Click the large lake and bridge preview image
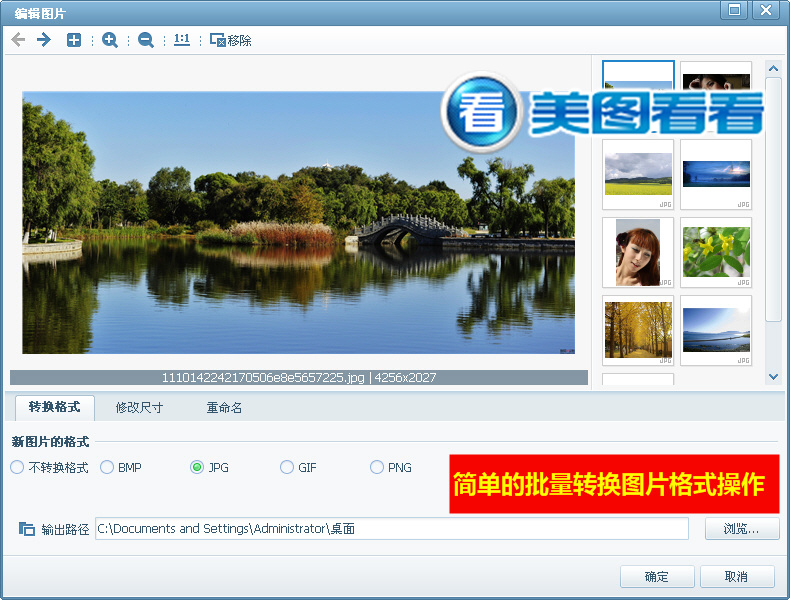 [298, 223]
